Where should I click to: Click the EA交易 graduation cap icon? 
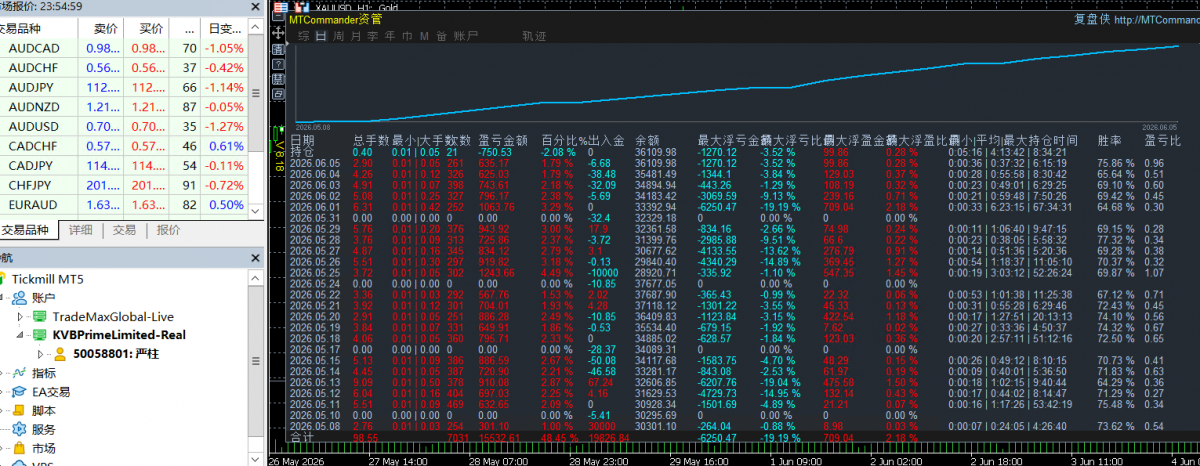(x=19, y=392)
